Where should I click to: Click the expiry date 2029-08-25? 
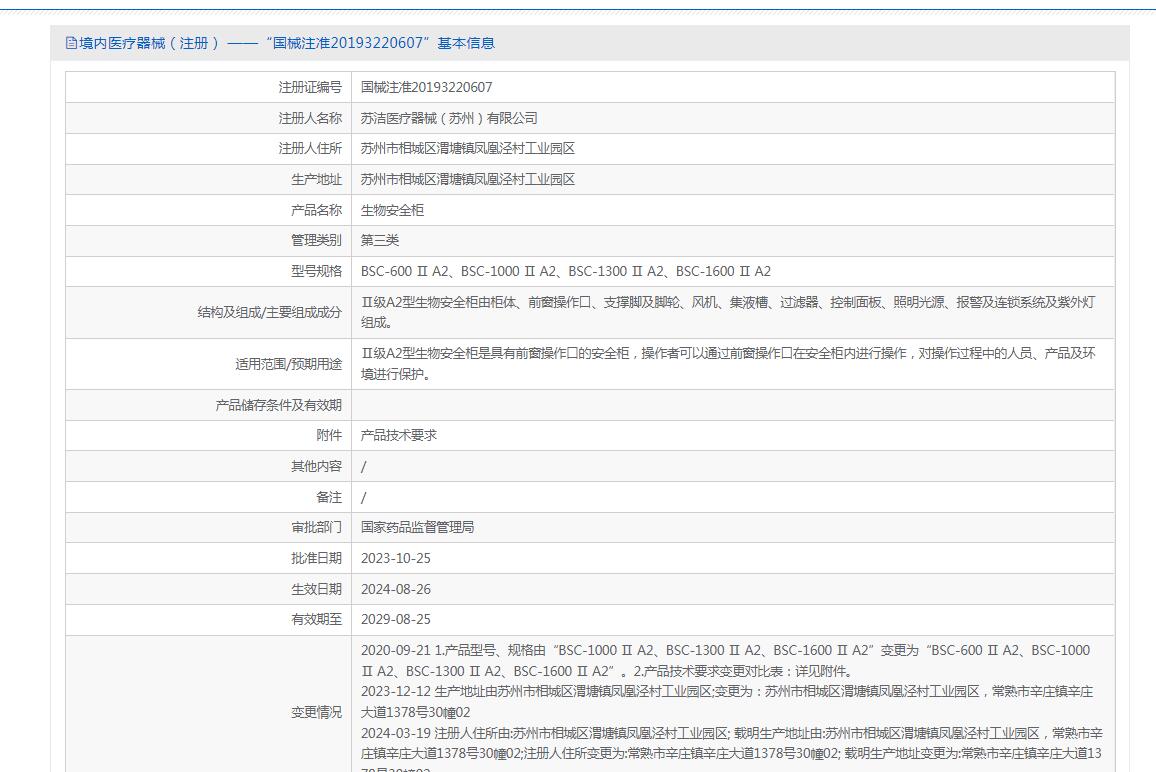395,620
